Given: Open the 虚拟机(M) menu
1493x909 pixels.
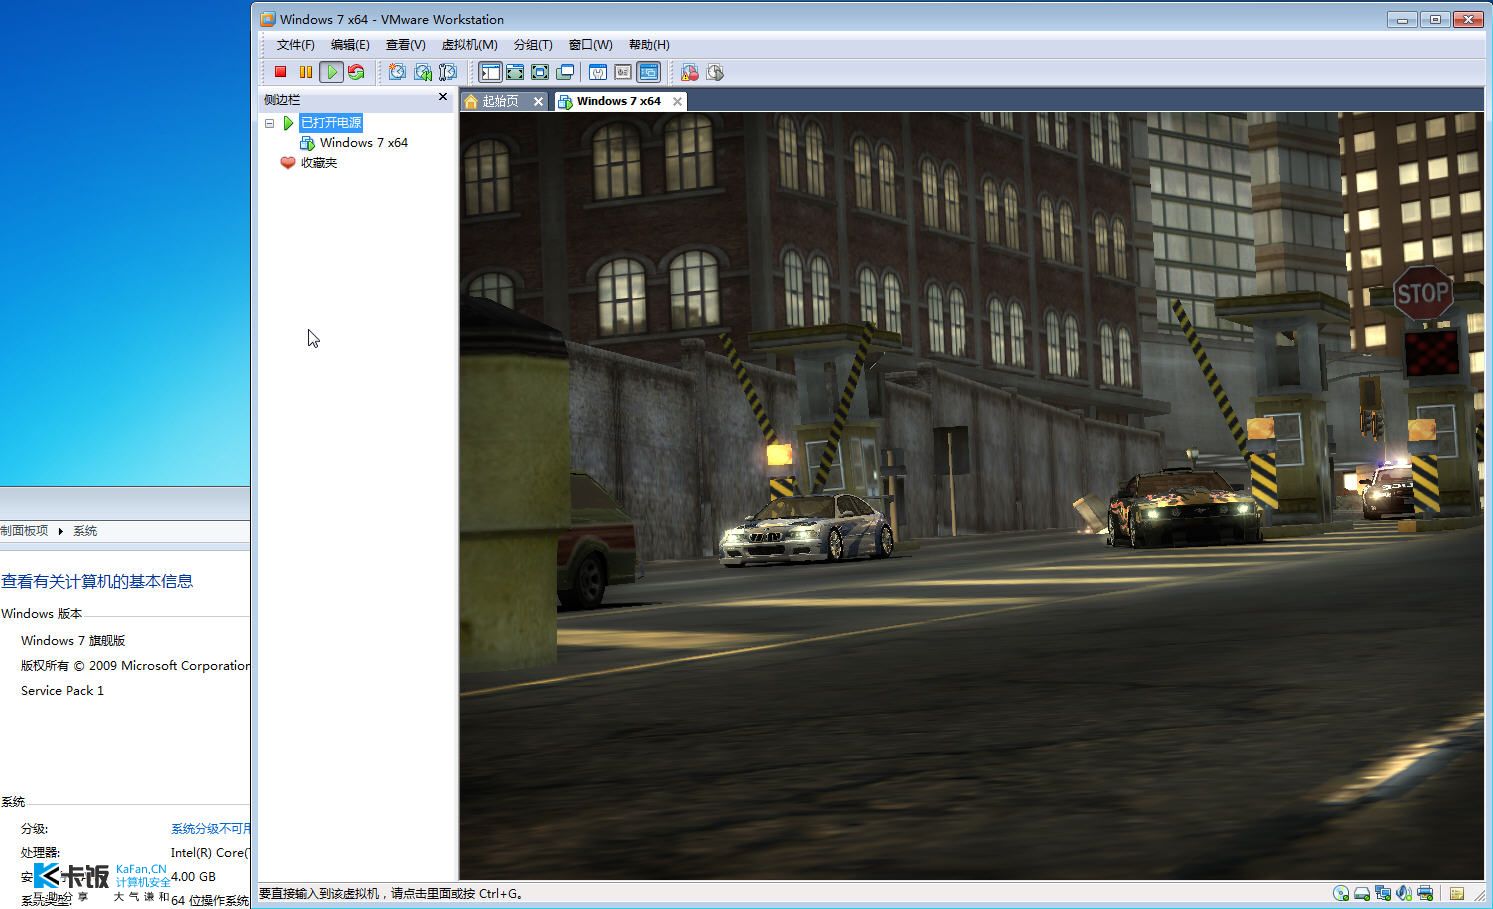Looking at the screenshot, I should (469, 45).
